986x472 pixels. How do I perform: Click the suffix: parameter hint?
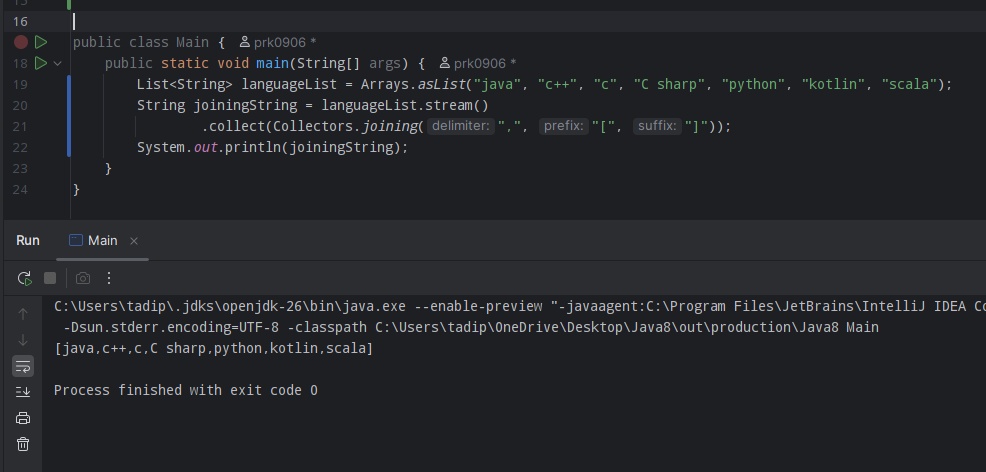pyautogui.click(x=657, y=126)
